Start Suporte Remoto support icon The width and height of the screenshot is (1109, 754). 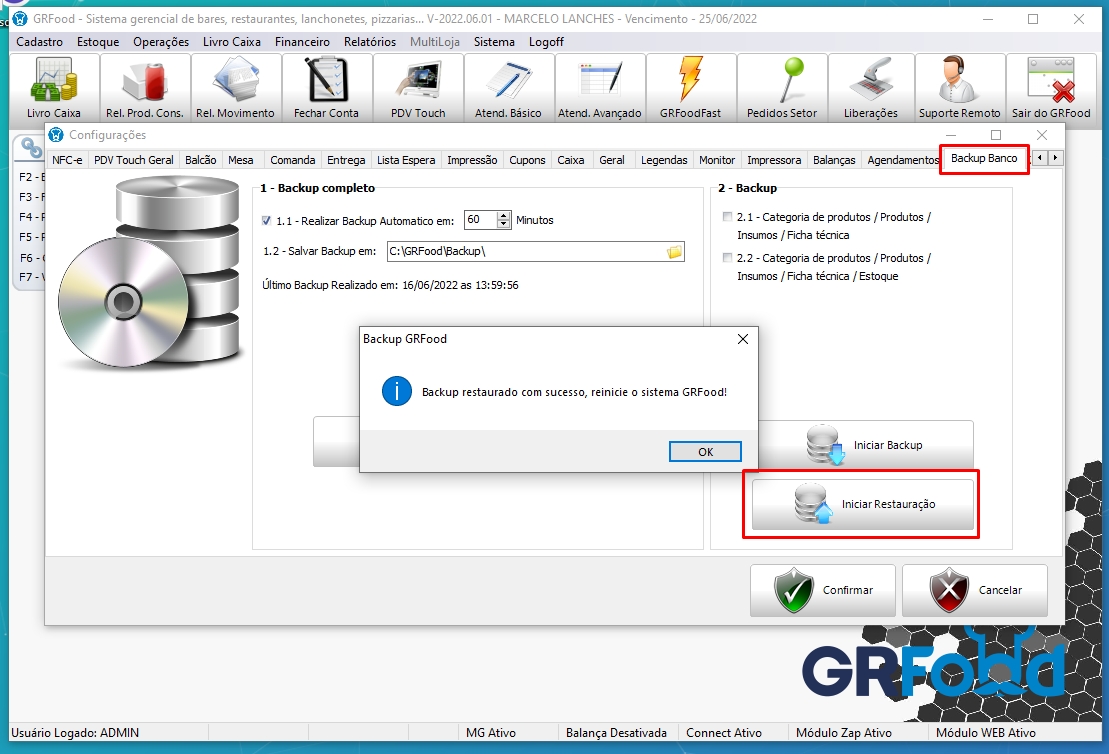[x=960, y=88]
